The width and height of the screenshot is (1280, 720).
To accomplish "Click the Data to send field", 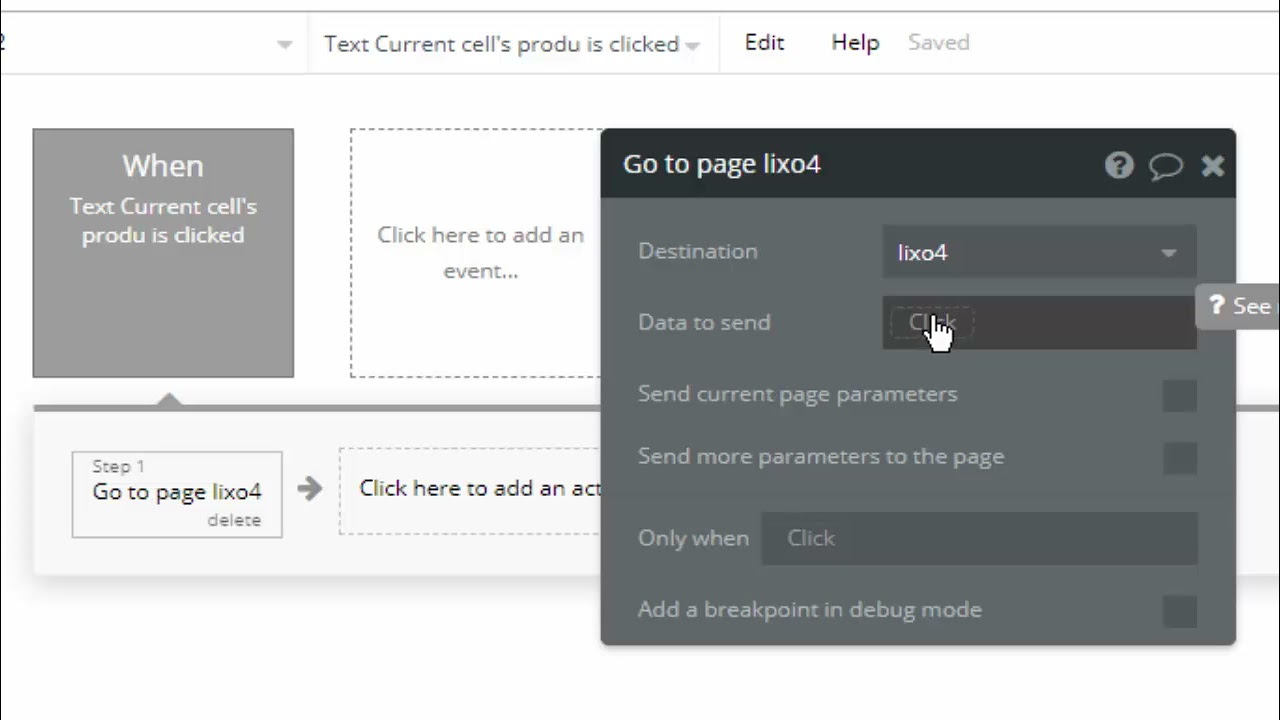I will point(1039,323).
